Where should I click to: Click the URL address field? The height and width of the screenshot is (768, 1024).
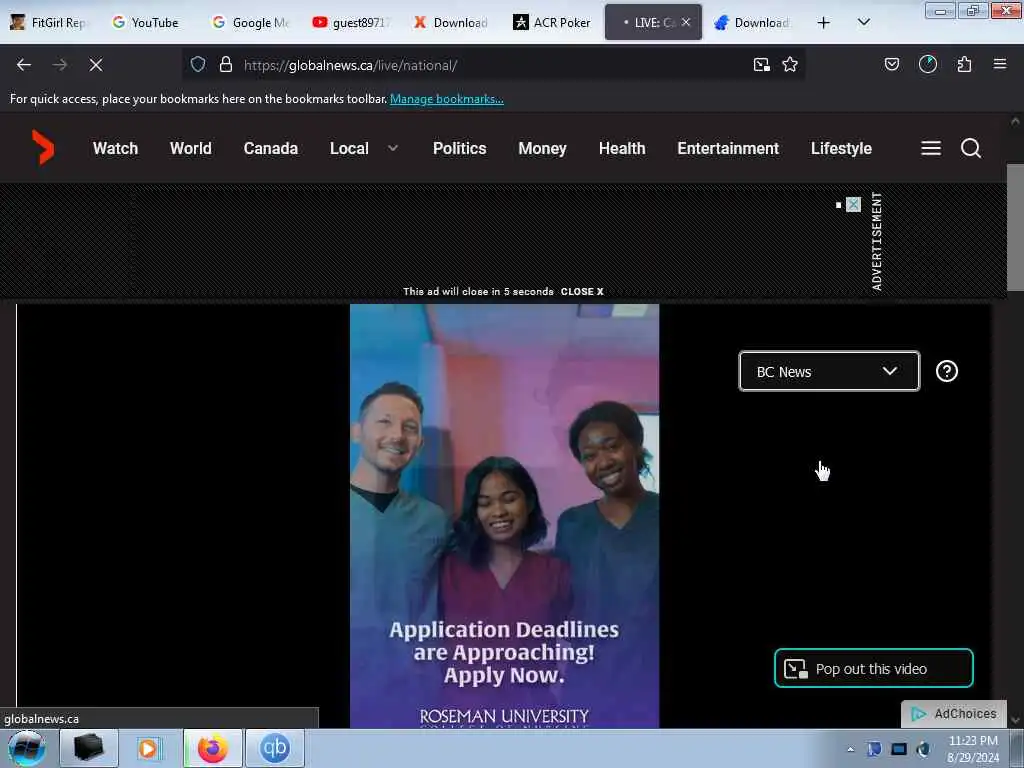pyautogui.click(x=493, y=65)
